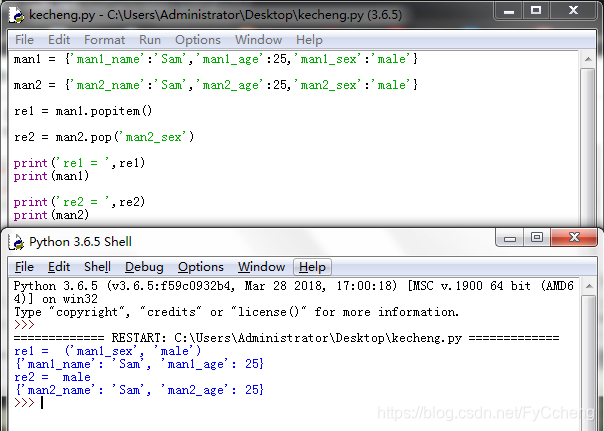Click output line 're2 = male'
The image size is (604, 431).
tap(52, 377)
